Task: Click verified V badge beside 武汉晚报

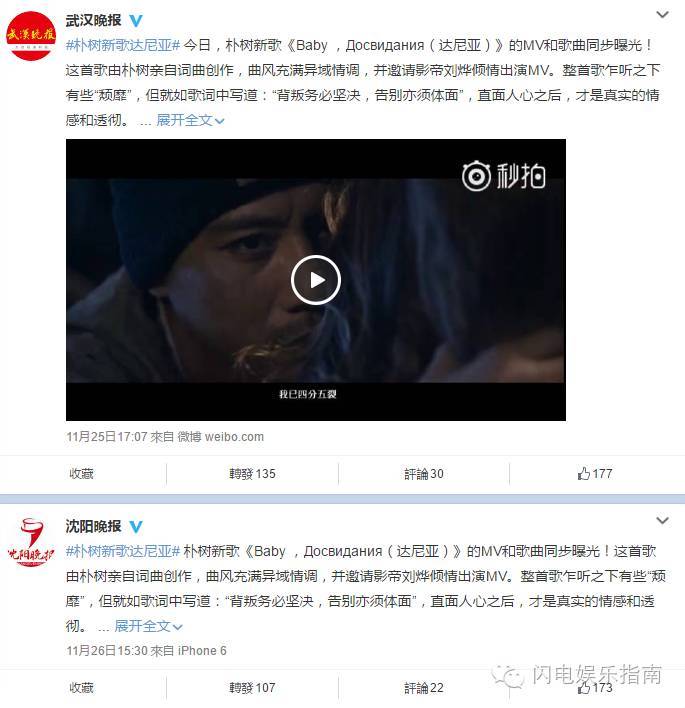Action: pyautogui.click(x=136, y=20)
